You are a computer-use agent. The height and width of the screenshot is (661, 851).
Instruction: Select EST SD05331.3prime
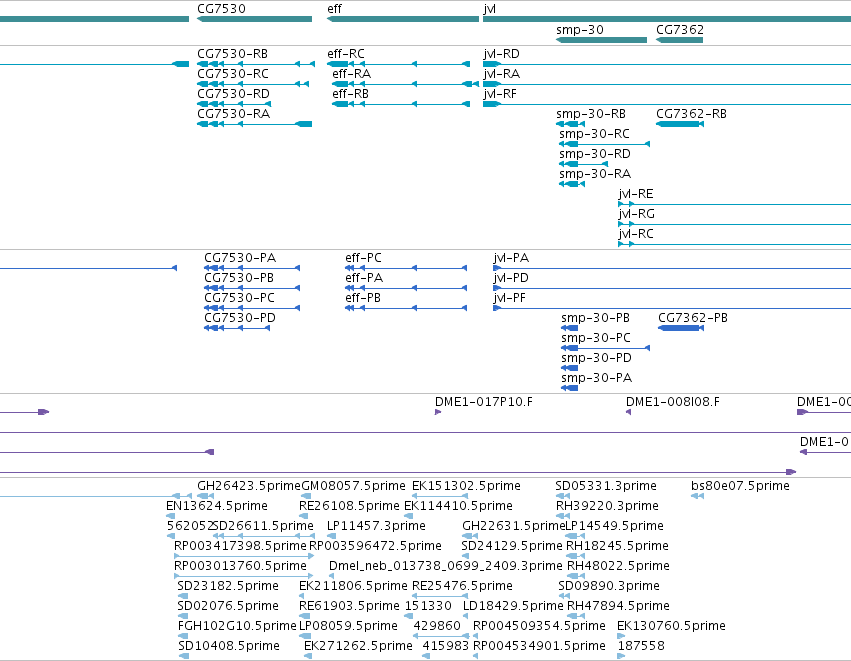coord(563,496)
